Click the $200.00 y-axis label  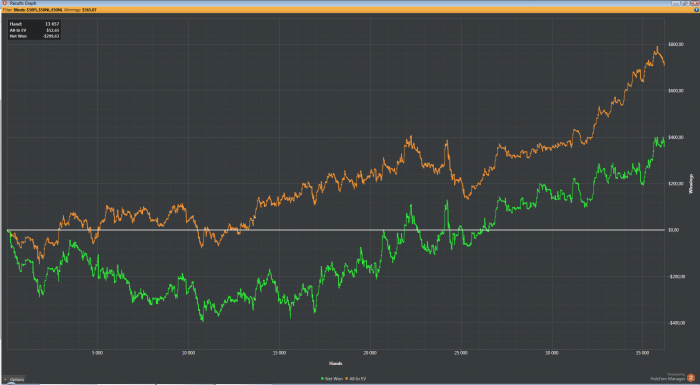click(675, 184)
